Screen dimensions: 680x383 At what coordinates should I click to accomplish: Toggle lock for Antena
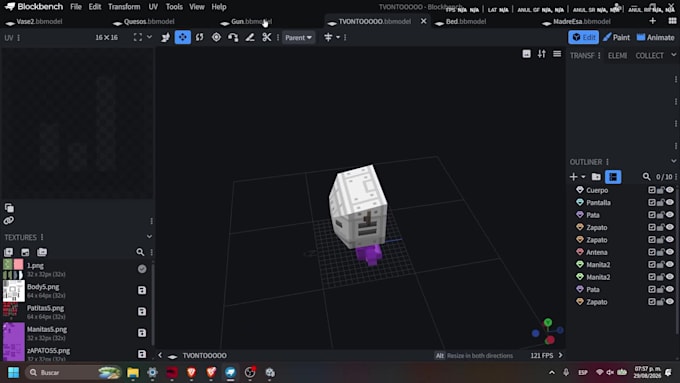tap(660, 252)
